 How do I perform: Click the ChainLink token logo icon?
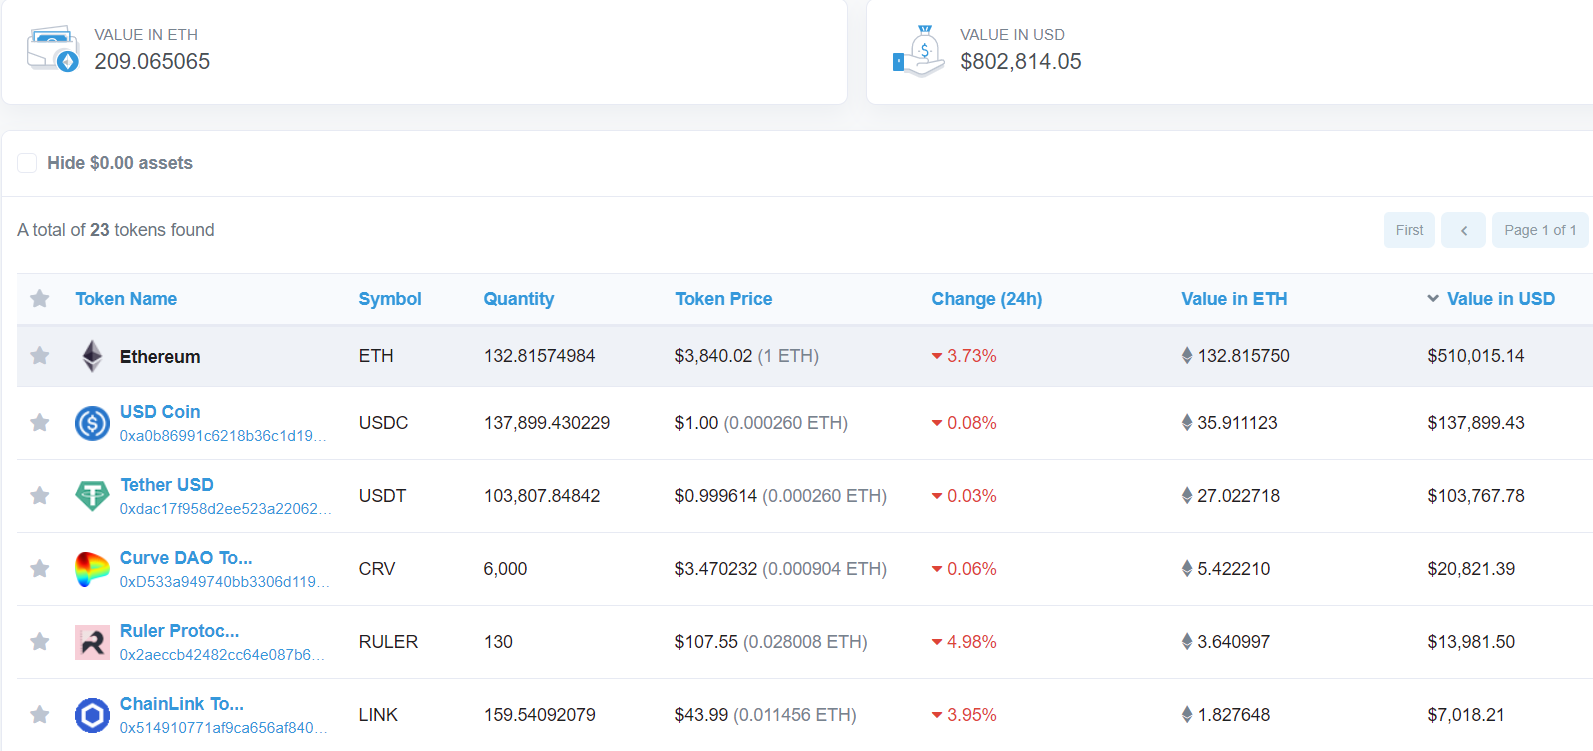(92, 715)
